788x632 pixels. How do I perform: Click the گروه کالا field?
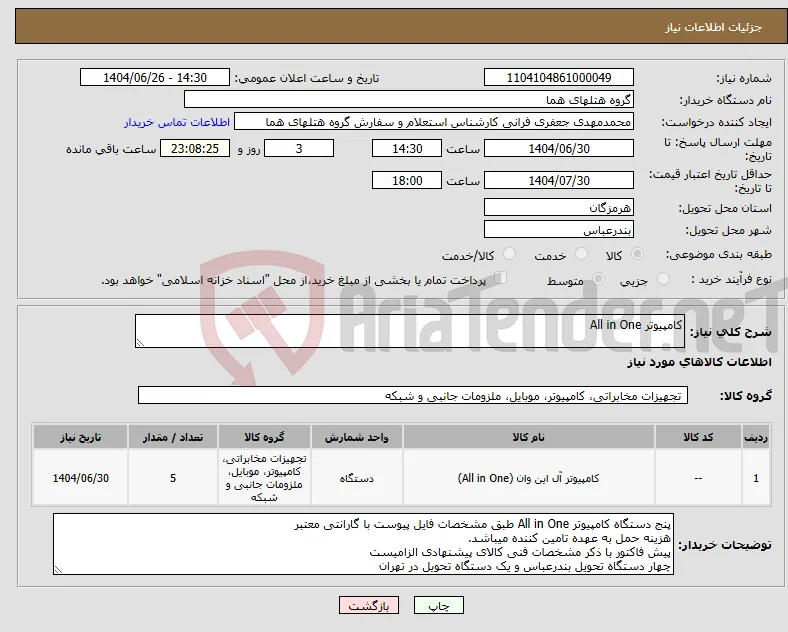413,395
